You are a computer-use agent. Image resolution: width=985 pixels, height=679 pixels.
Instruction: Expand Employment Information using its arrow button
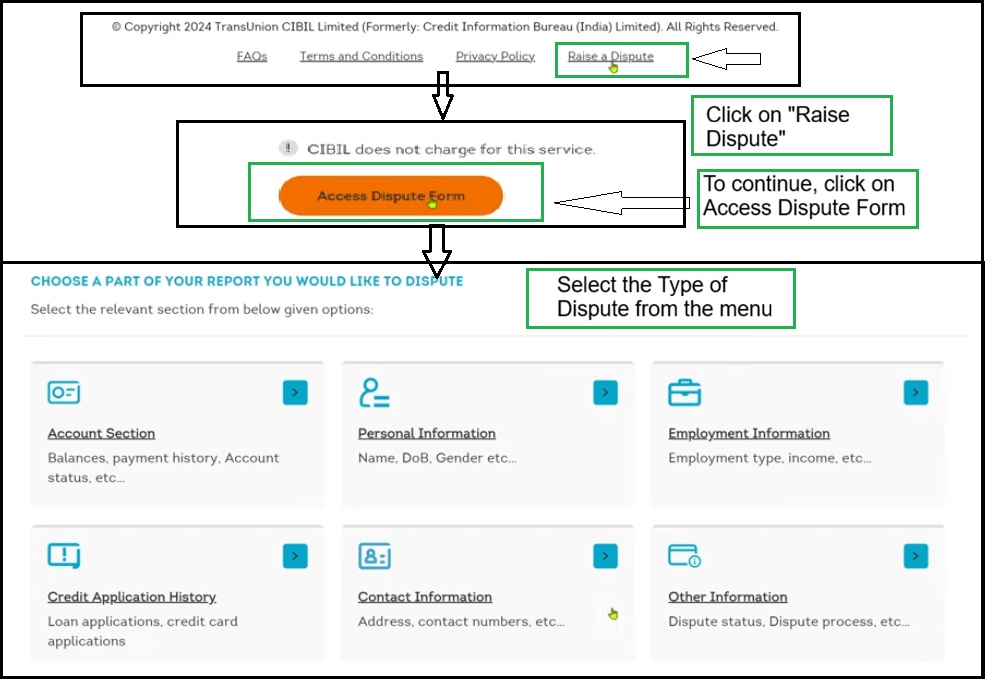coord(916,393)
